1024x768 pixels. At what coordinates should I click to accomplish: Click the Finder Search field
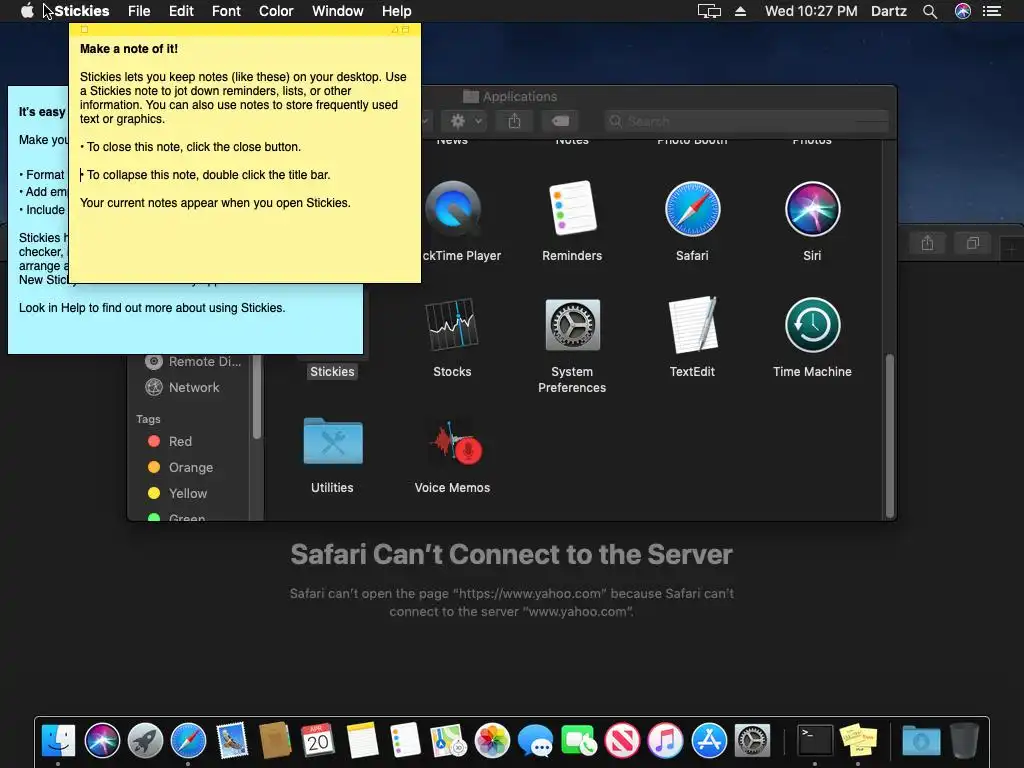click(746, 121)
